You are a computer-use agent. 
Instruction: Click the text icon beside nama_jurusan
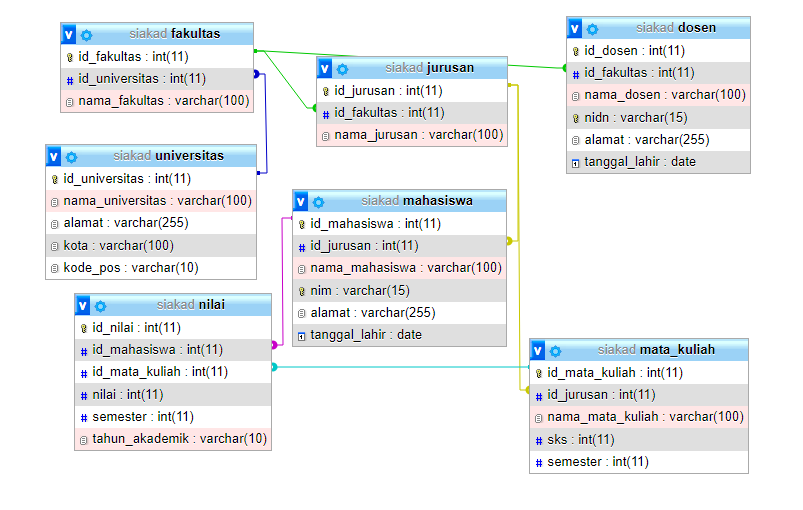coord(326,137)
